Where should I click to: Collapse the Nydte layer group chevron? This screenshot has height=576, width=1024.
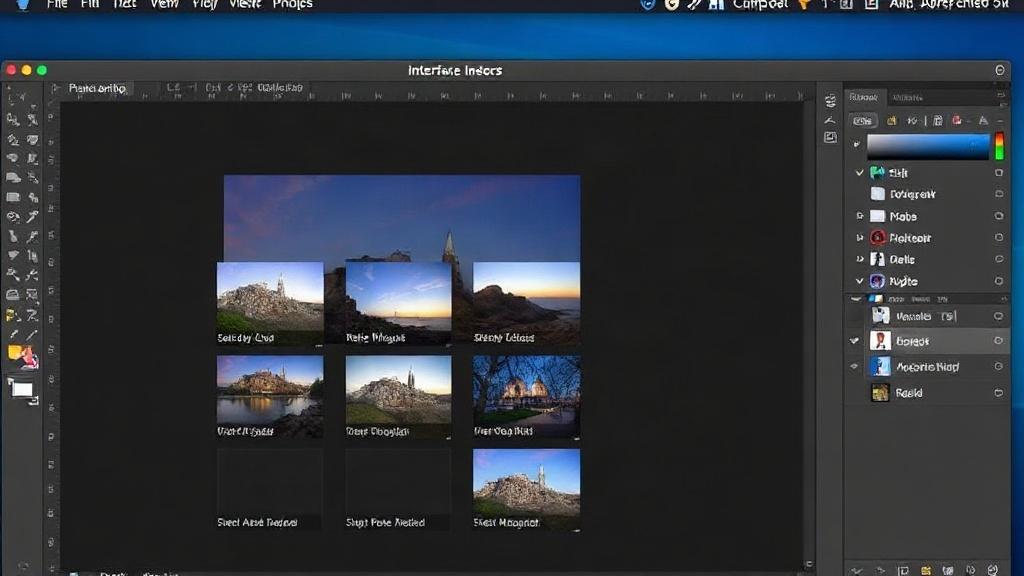(859, 281)
